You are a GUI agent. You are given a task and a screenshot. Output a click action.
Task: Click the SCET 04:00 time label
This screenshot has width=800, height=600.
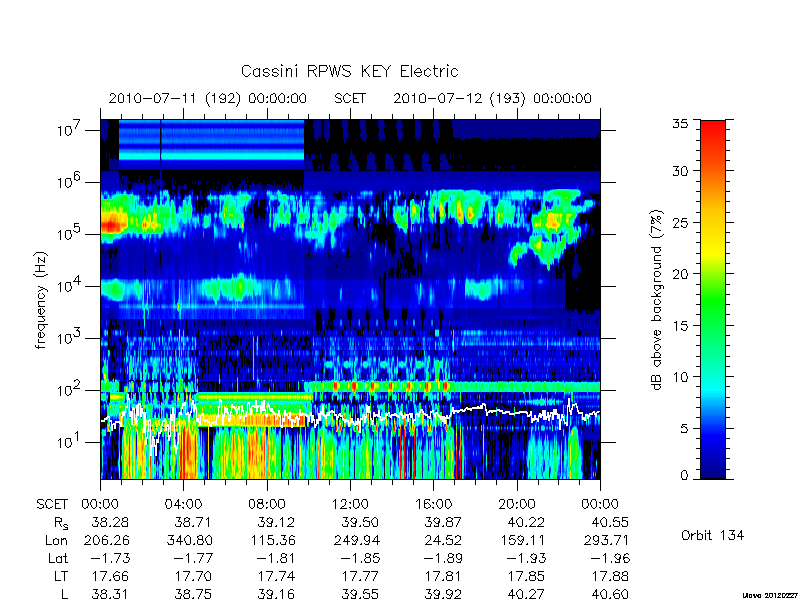(x=183, y=505)
